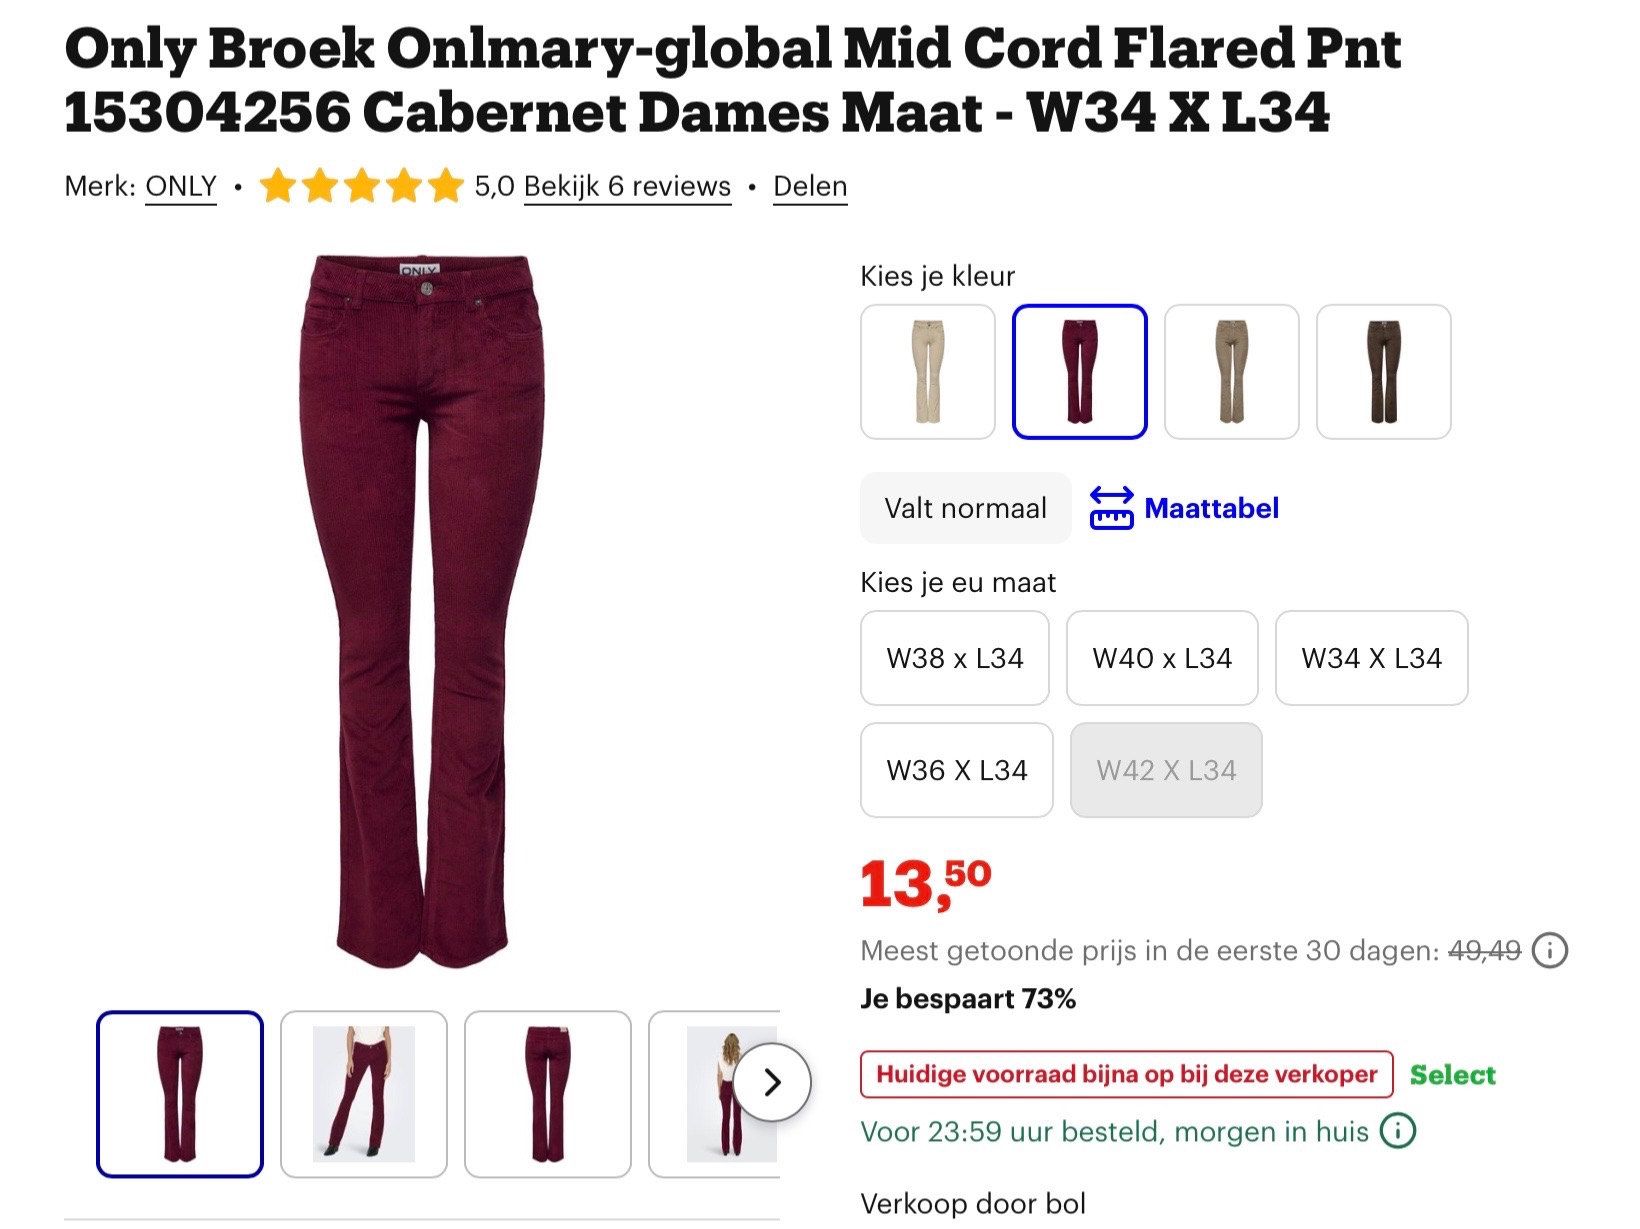This screenshot has width=1640, height=1229.
Task: Click the next-arrow on the image carousel
Action: click(771, 1083)
